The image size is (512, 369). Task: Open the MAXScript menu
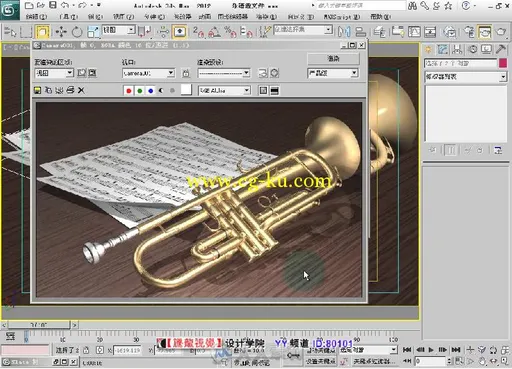(342, 16)
